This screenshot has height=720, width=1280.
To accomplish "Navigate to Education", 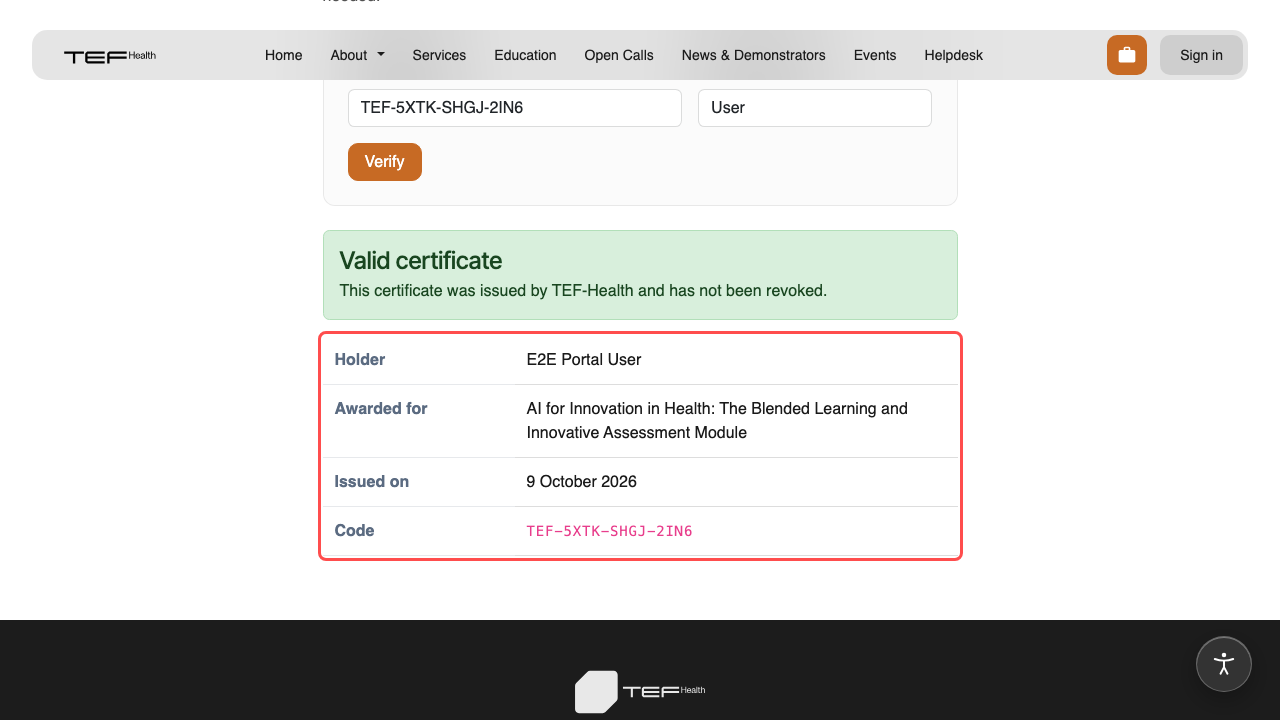I will (x=525, y=55).
